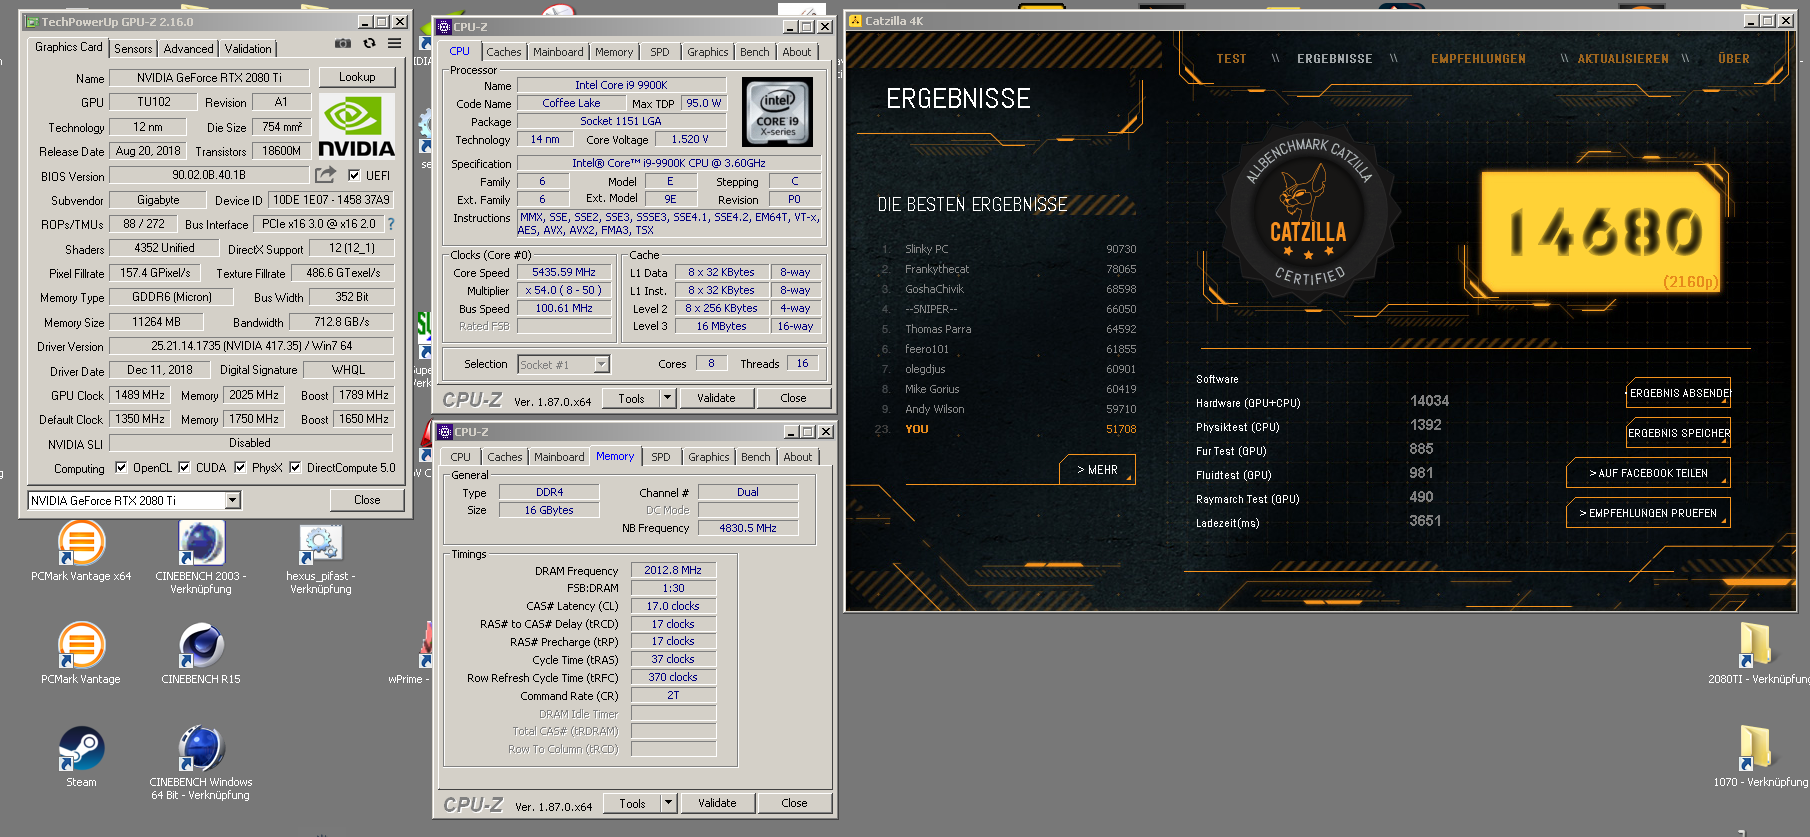Open CINEBENCH 2003 desktop shortcut
The image size is (1810, 837).
point(201,558)
